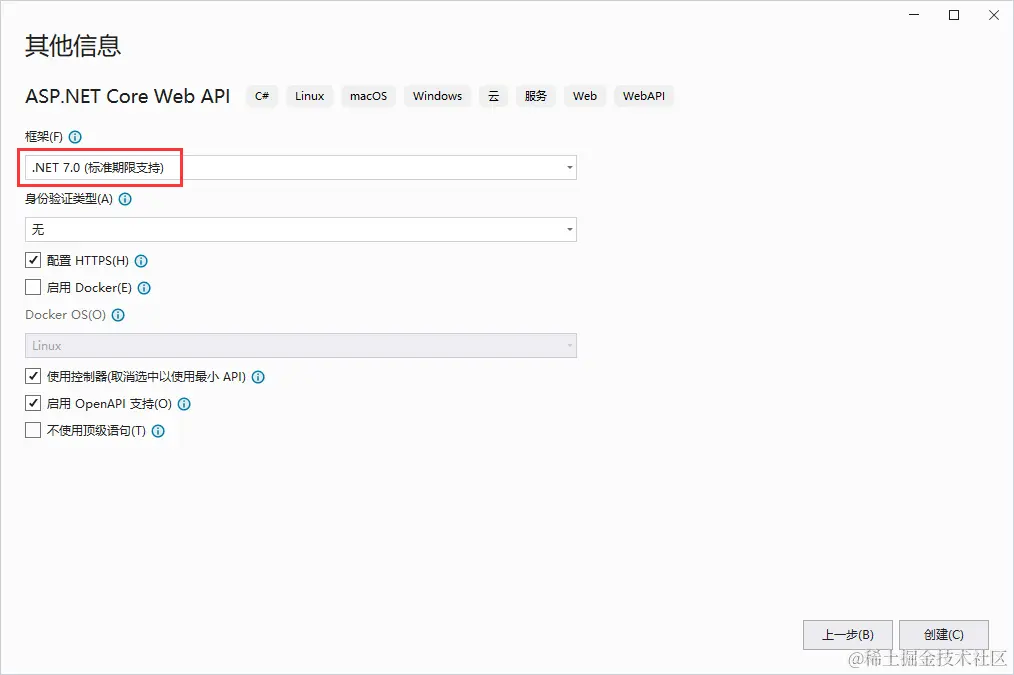This screenshot has height=675, width=1014.
Task: Click the 创建(C) button
Action: coord(944,635)
